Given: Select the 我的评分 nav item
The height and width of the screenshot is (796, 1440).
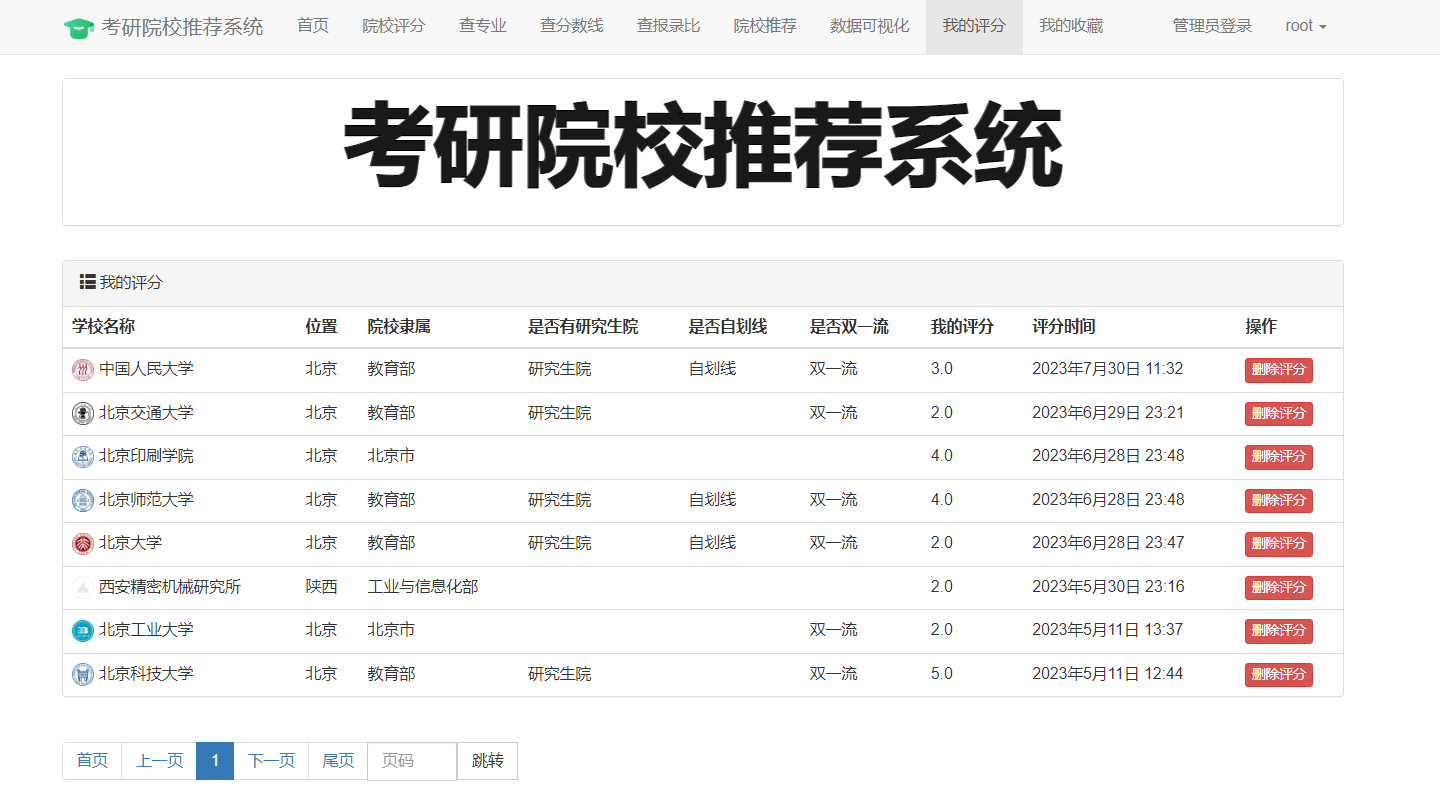Looking at the screenshot, I should [974, 27].
